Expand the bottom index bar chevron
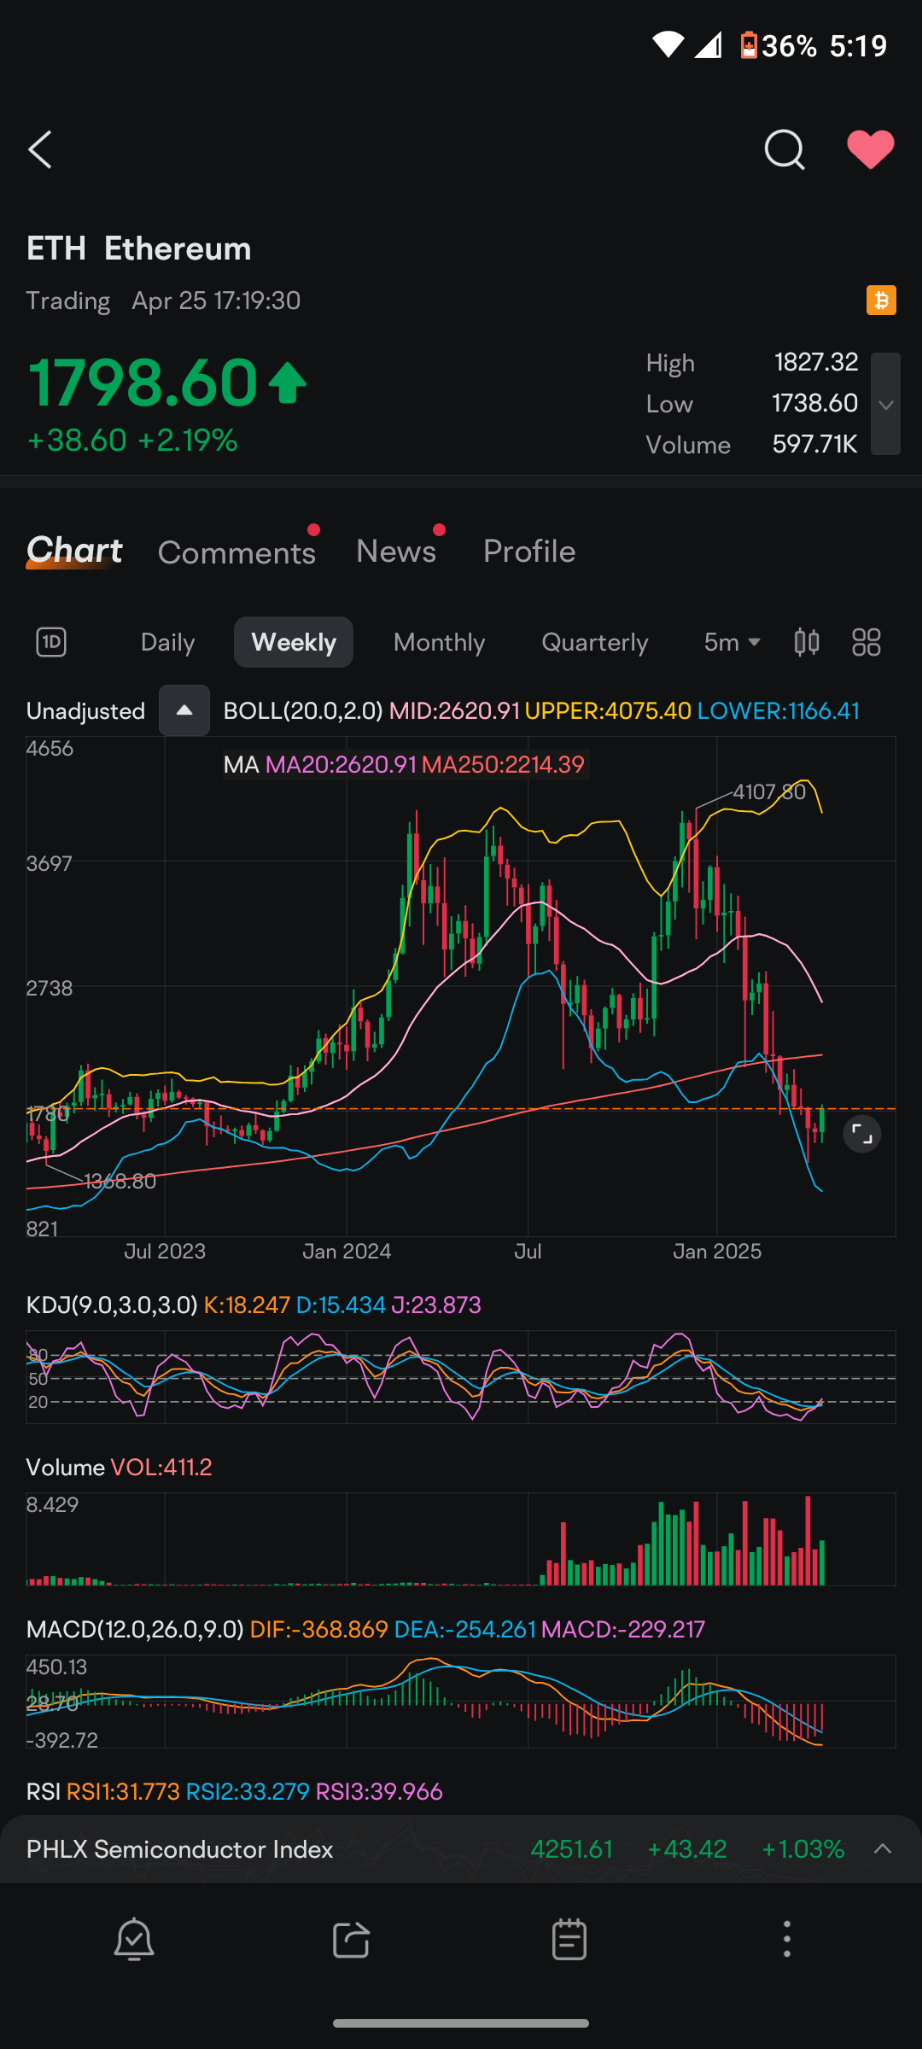This screenshot has height=2049, width=922. click(x=882, y=1849)
